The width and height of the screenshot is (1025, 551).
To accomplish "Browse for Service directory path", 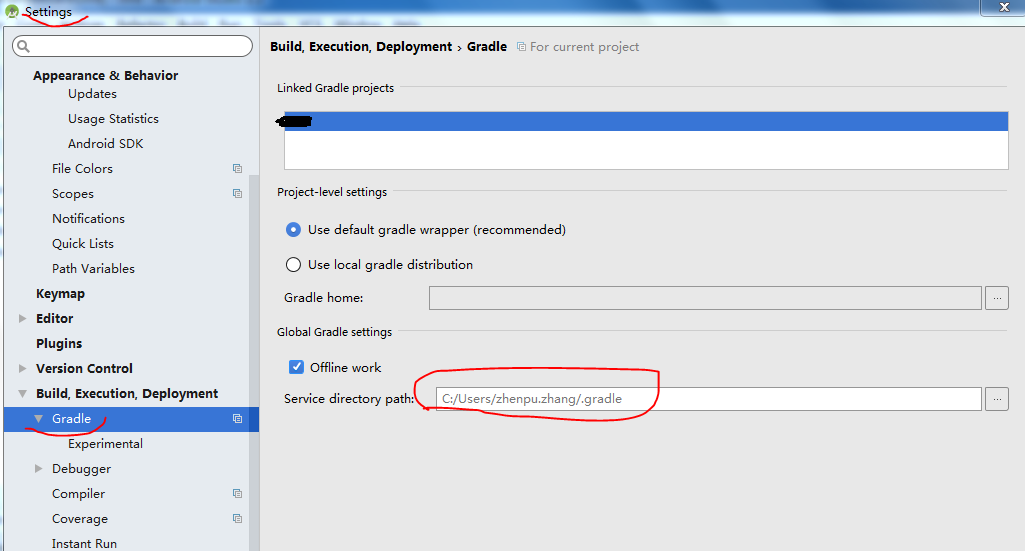I will pos(996,399).
